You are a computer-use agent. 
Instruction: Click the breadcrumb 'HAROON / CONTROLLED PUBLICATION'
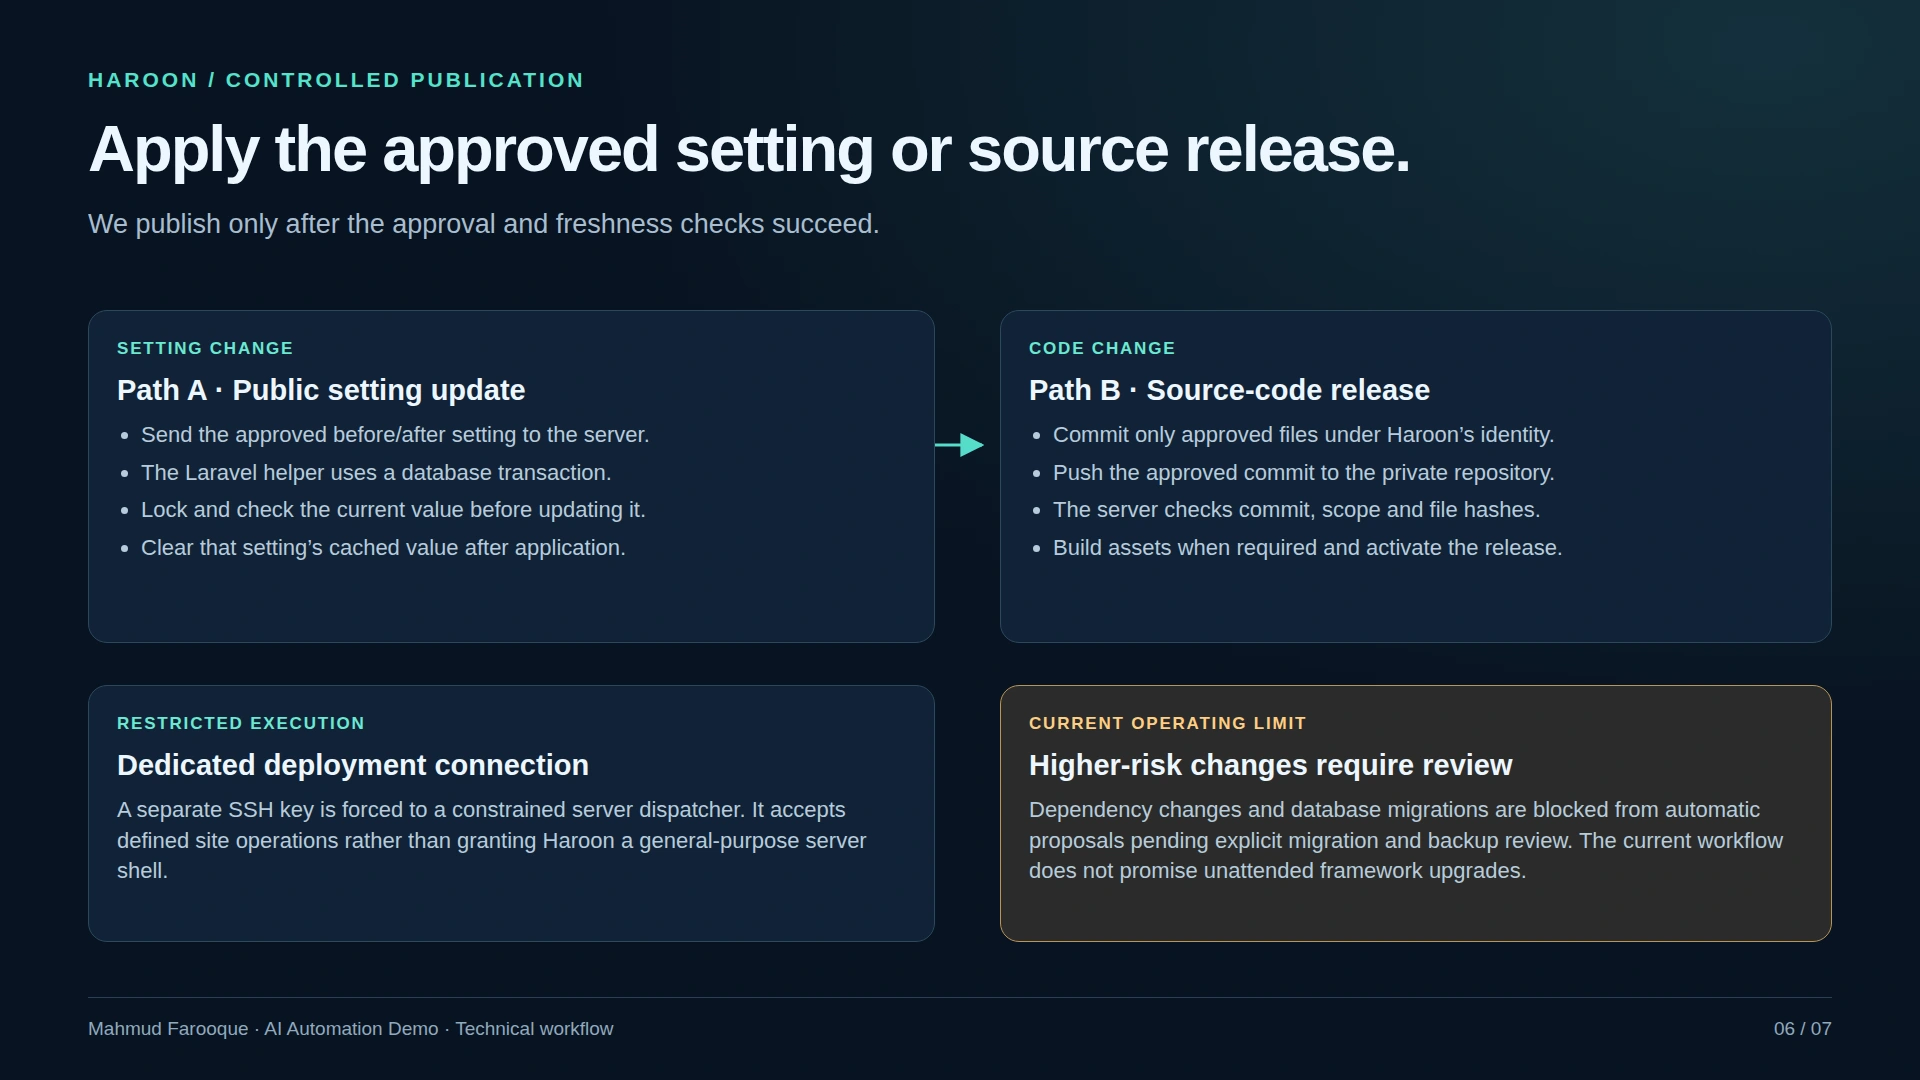336,80
